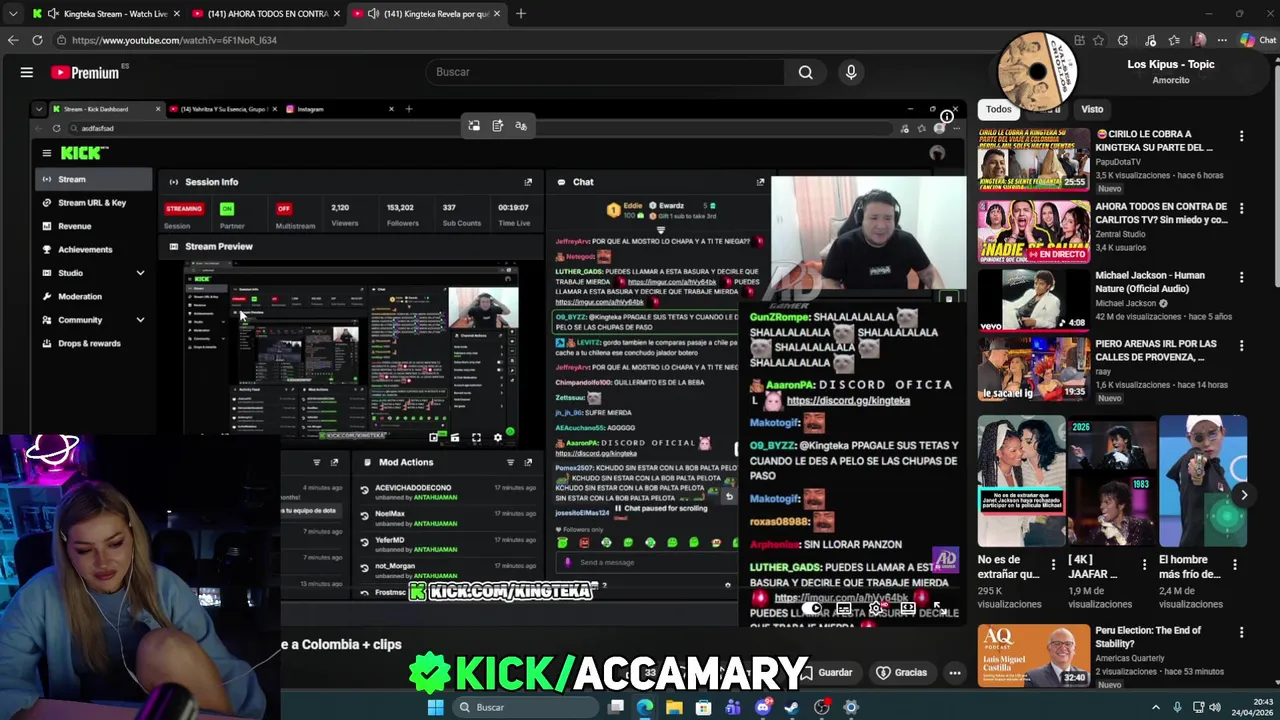Reload the YouTube page

pyautogui.click(x=37, y=40)
